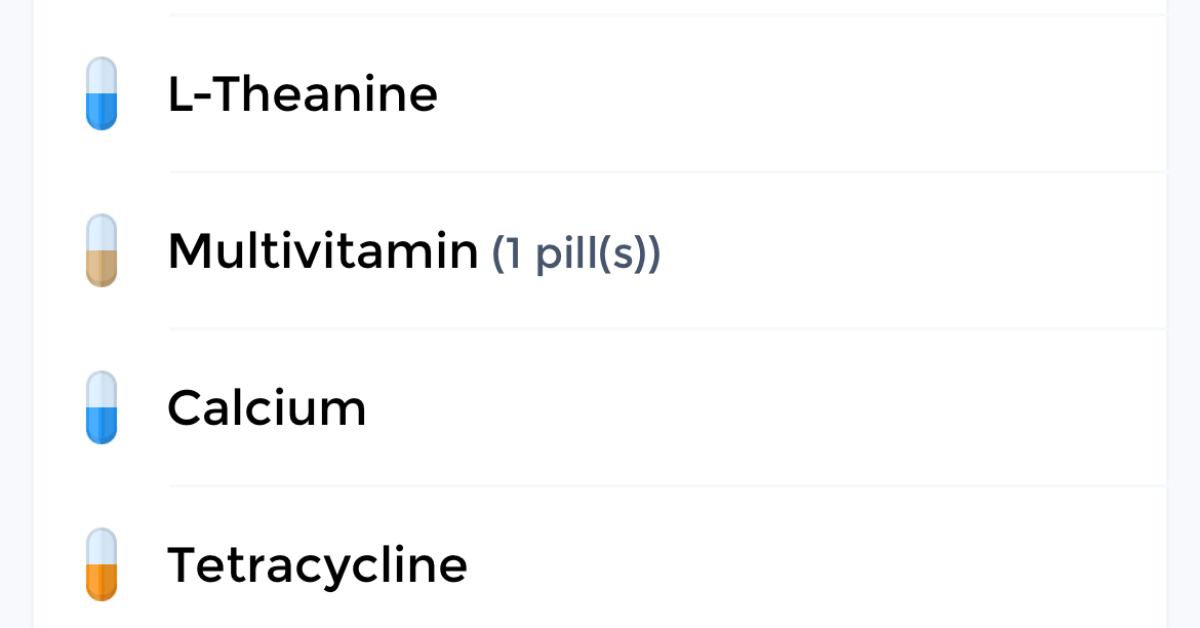Image resolution: width=1200 pixels, height=628 pixels.
Task: Click empty row space right of L-Theanine
Action: [800, 95]
